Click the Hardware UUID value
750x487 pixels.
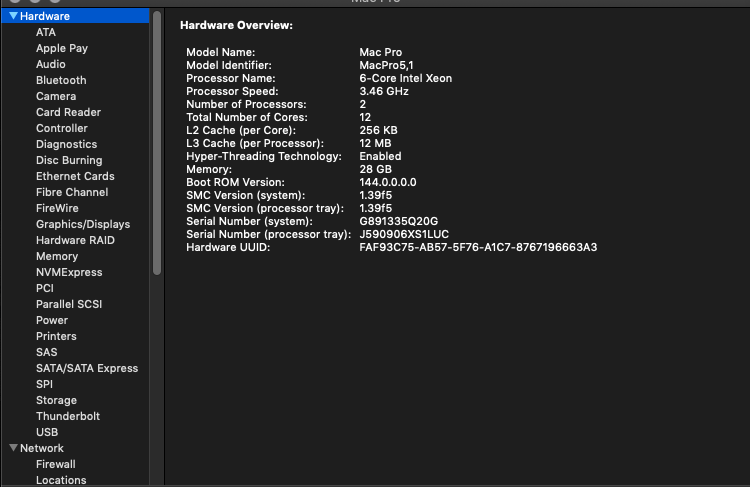(x=478, y=247)
